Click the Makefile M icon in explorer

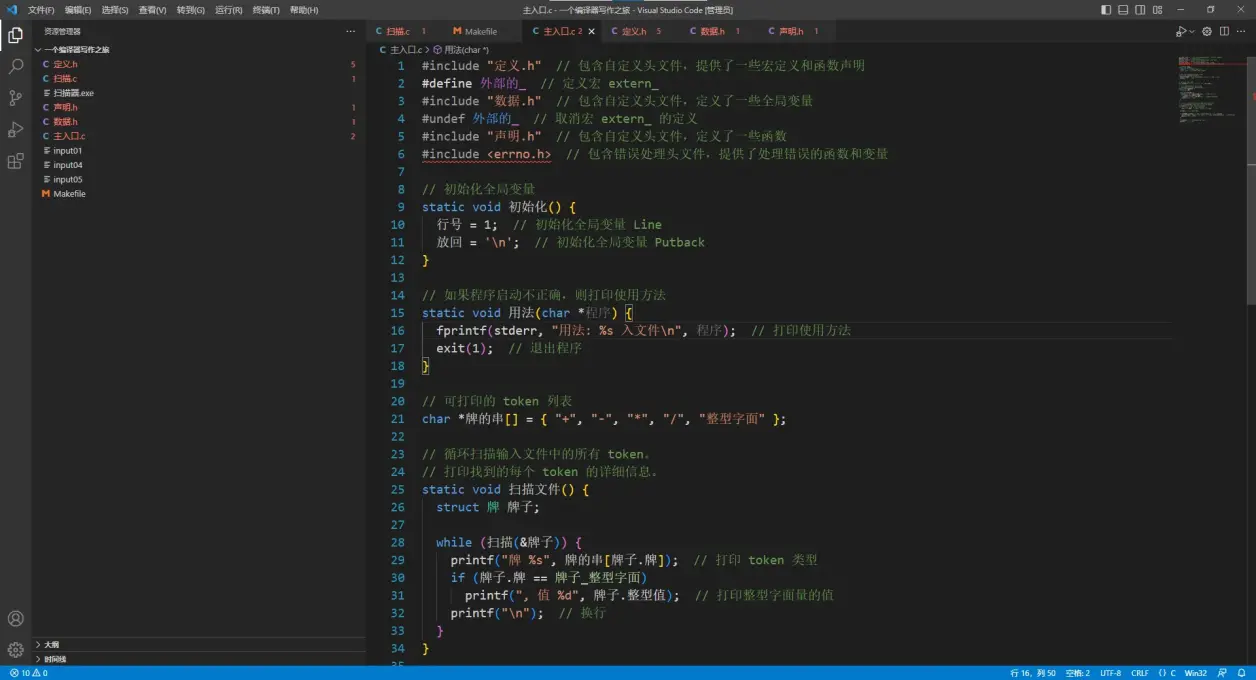46,194
